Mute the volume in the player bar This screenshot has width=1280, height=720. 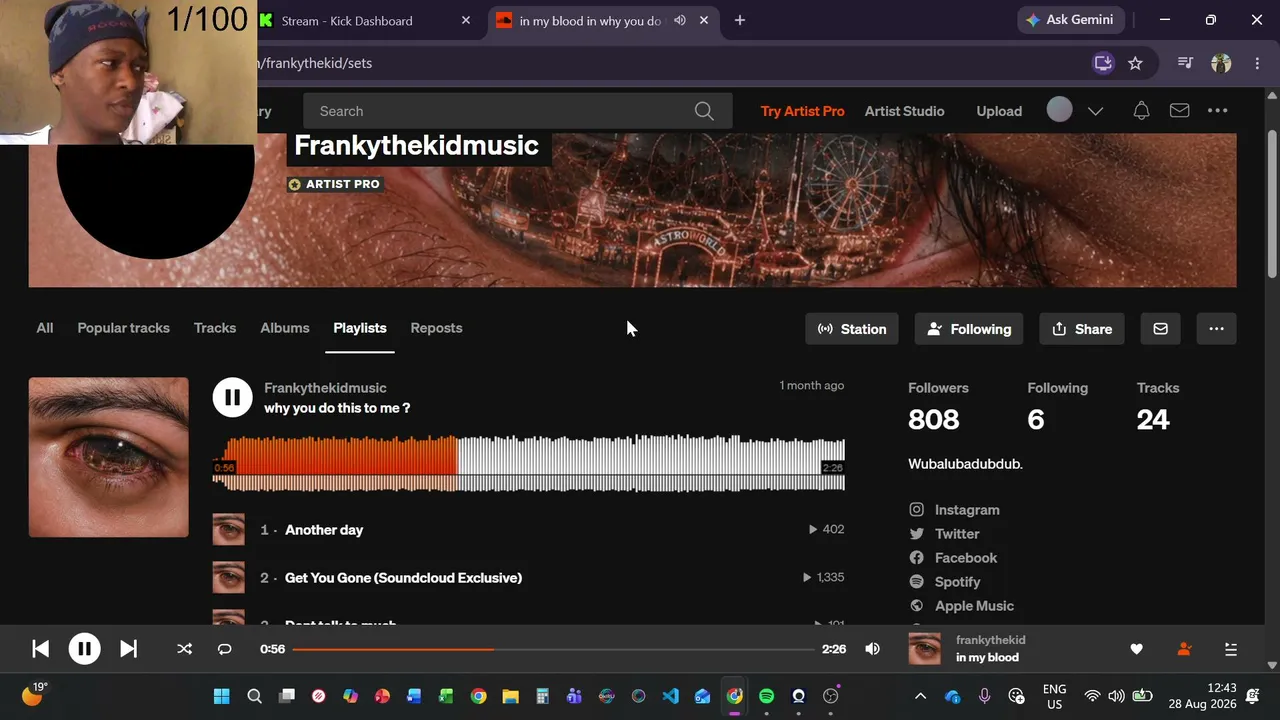point(872,649)
